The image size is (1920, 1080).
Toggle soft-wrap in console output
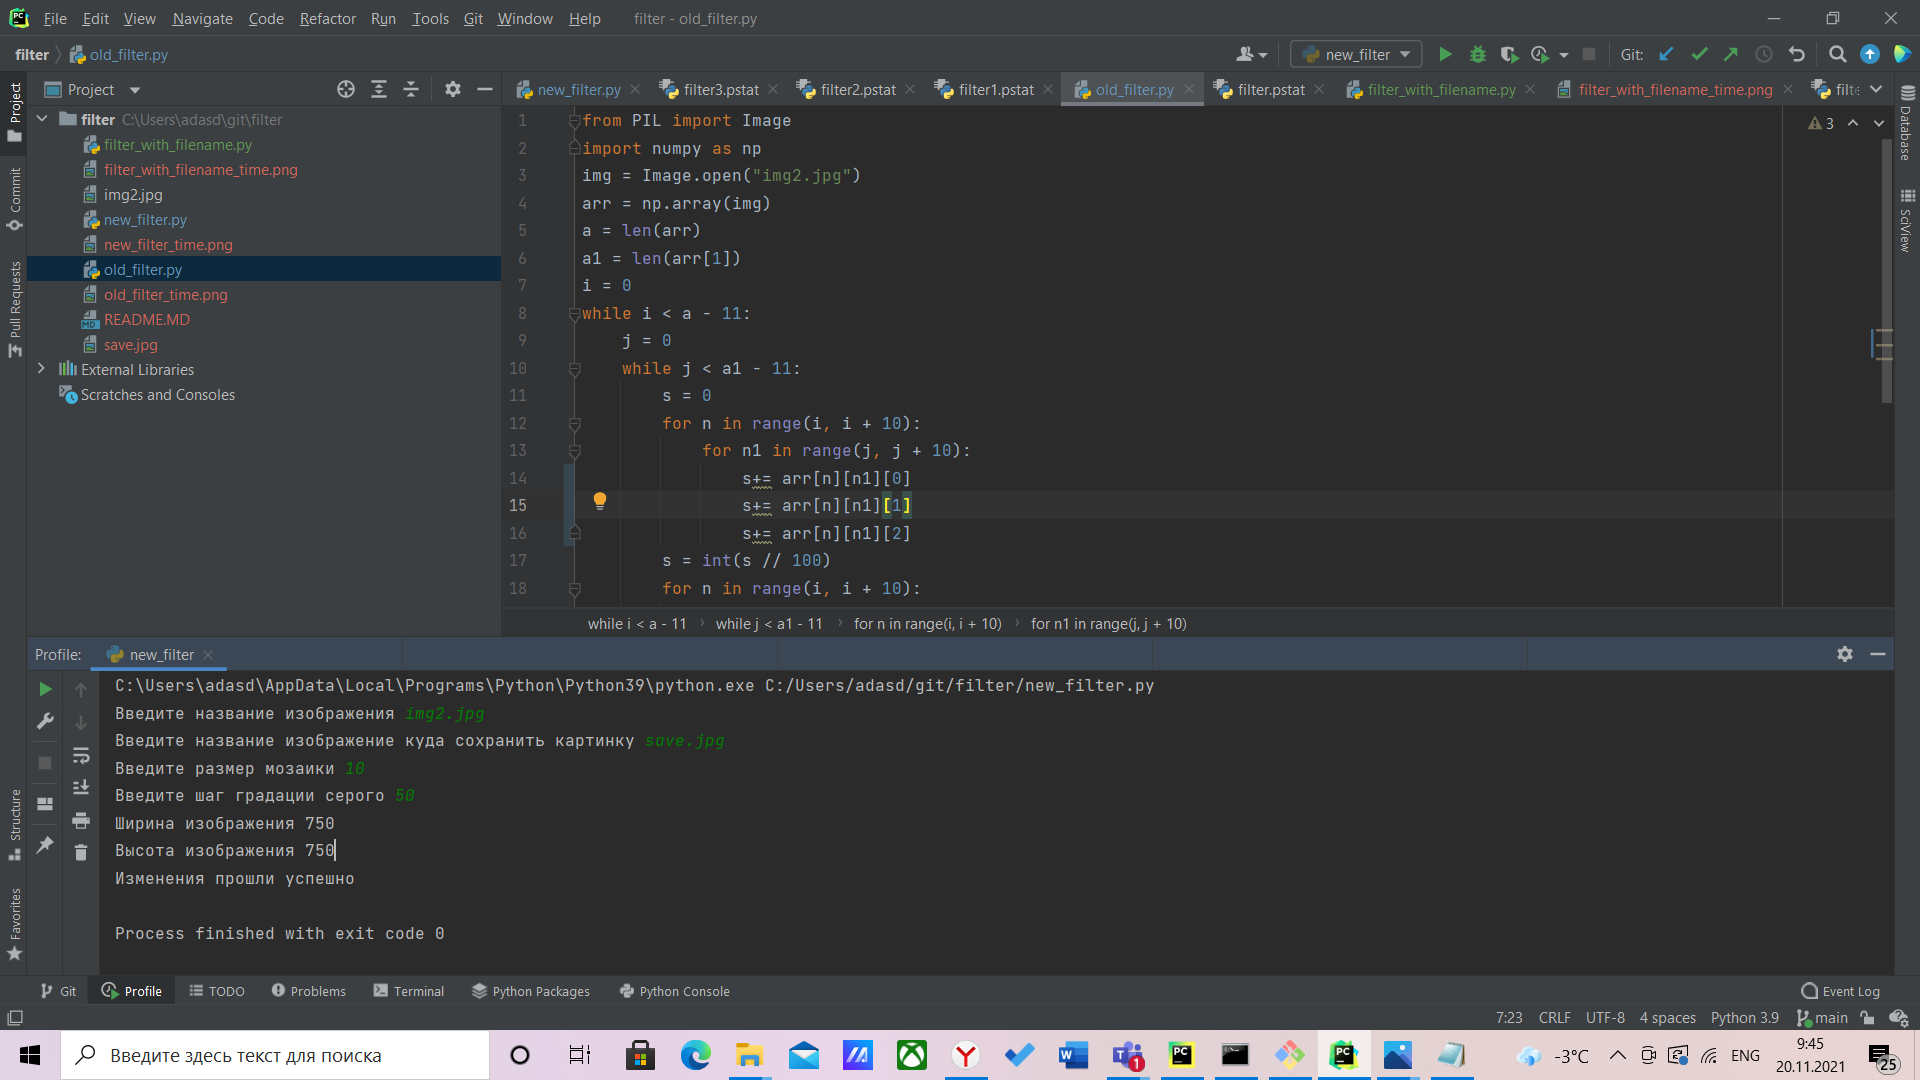[81, 756]
